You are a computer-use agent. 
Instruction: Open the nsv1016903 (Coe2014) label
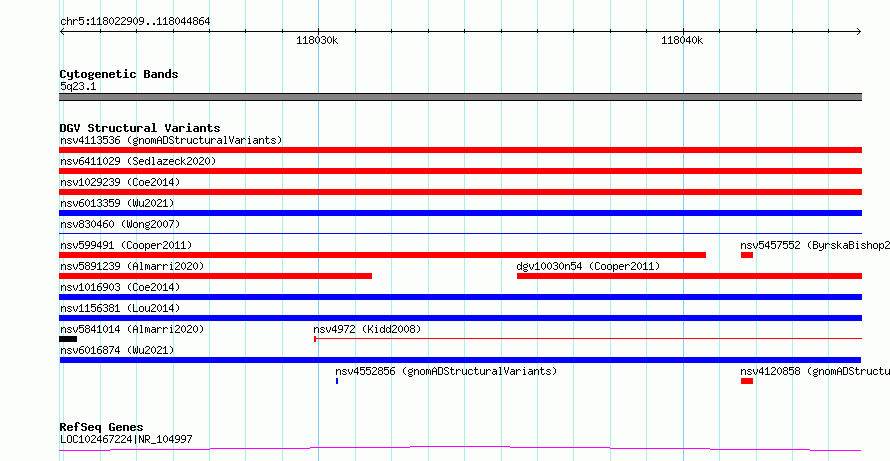pos(120,287)
